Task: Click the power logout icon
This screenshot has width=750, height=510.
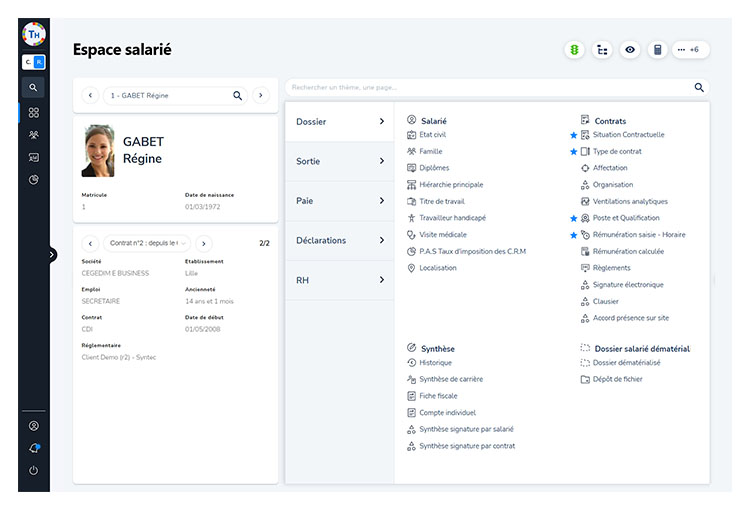Action: tap(34, 470)
